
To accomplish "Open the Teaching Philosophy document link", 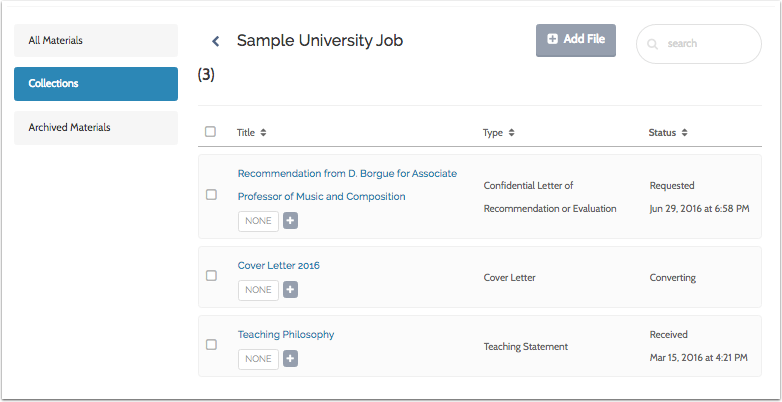I will click(x=286, y=334).
